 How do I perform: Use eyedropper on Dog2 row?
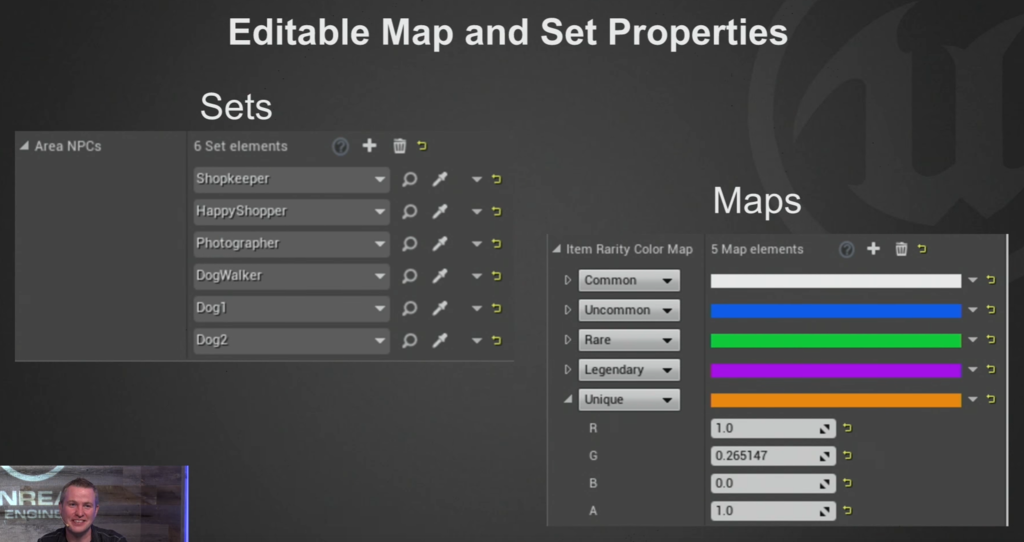point(440,340)
